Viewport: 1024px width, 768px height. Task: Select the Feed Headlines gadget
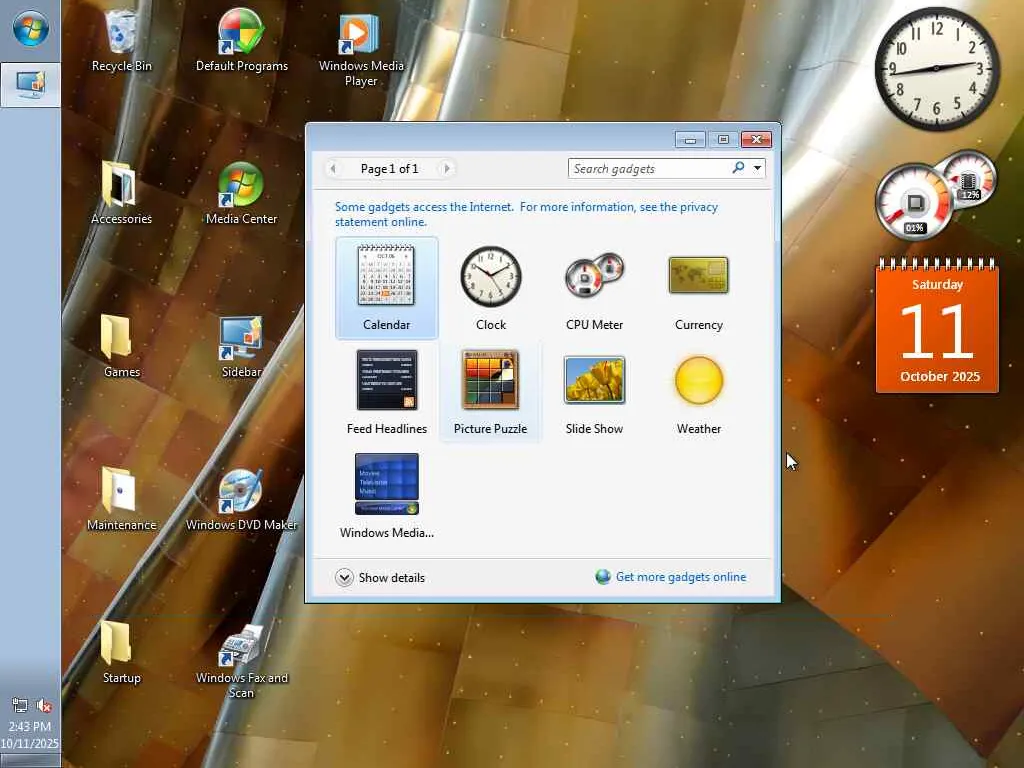387,392
